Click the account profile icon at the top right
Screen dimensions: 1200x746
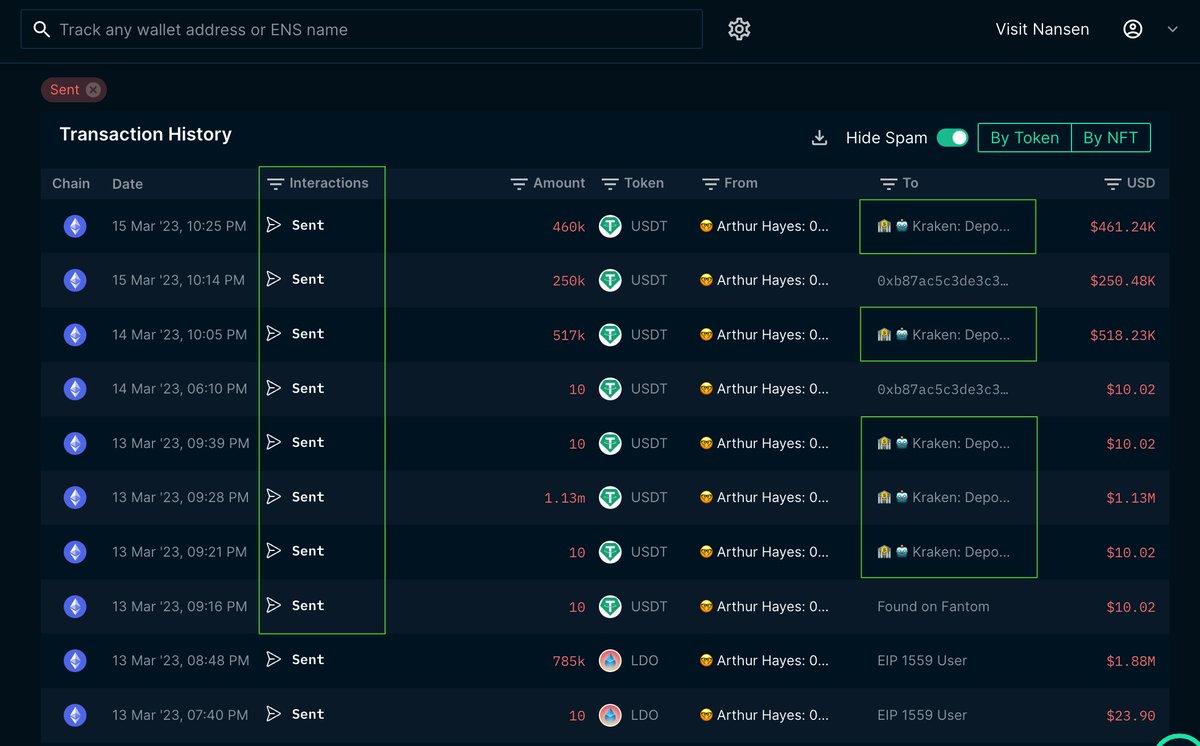tap(1132, 28)
